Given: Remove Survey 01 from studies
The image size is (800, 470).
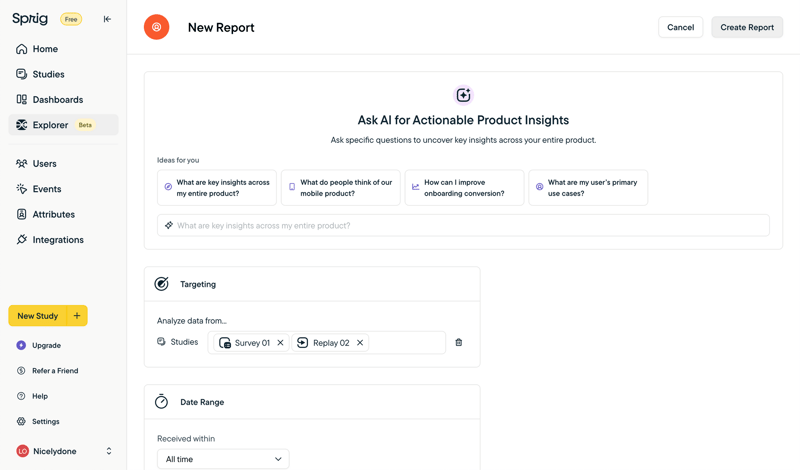Looking at the screenshot, I should coord(280,343).
